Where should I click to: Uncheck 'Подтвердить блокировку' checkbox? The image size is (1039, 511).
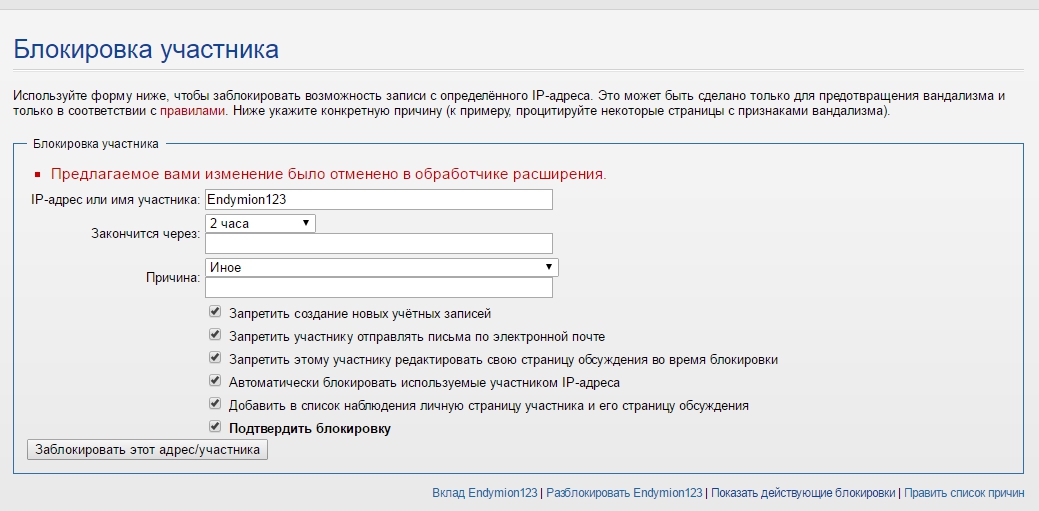click(215, 427)
